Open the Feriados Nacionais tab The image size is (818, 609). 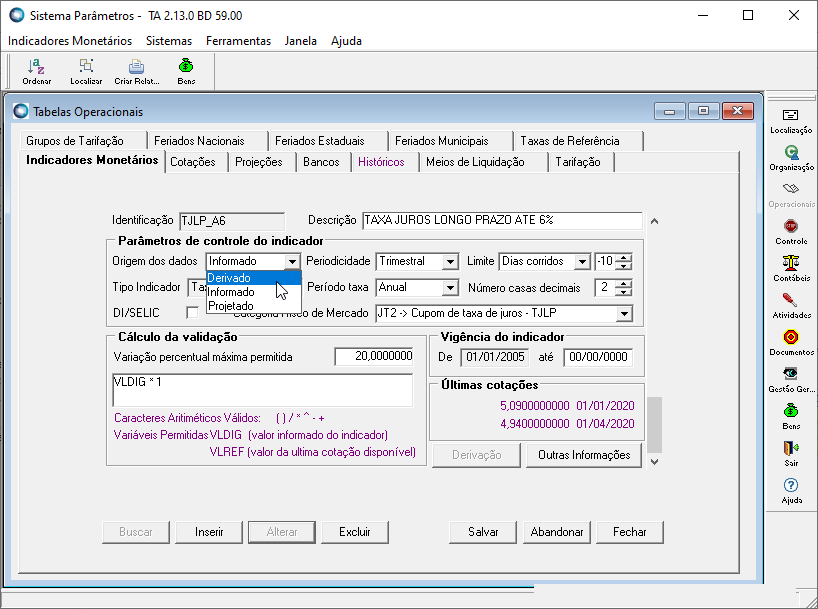point(199,141)
